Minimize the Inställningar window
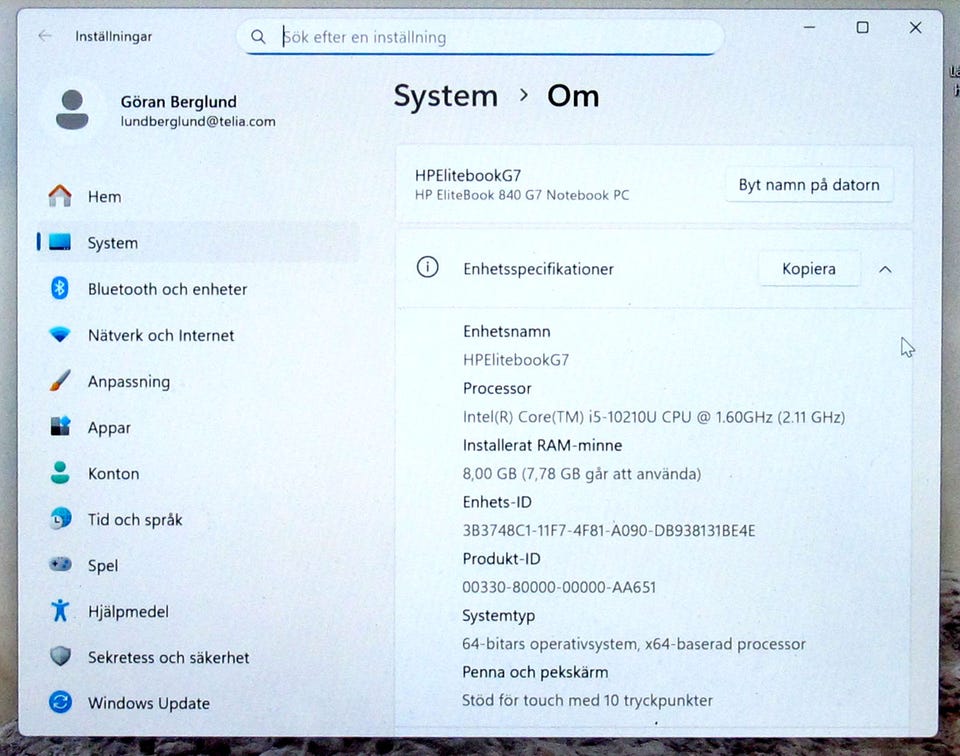Viewport: 960px width, 756px height. coord(809,28)
